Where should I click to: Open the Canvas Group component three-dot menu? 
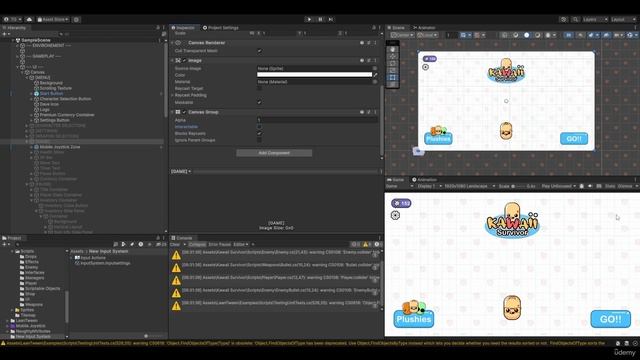point(375,112)
